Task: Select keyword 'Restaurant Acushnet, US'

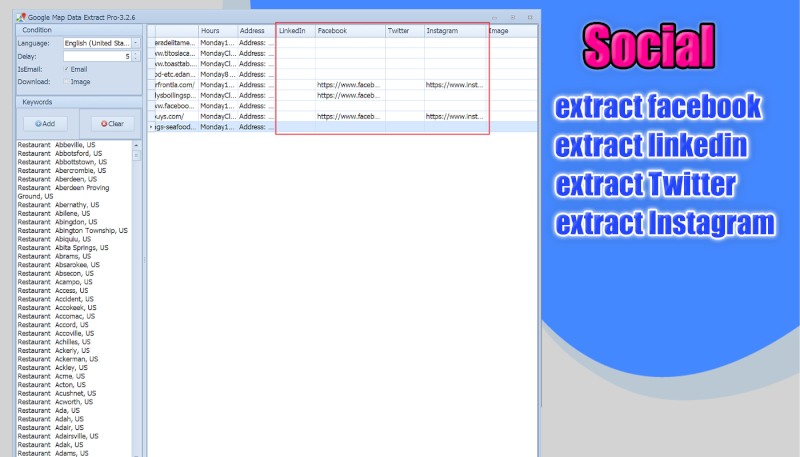Action: tap(57, 394)
